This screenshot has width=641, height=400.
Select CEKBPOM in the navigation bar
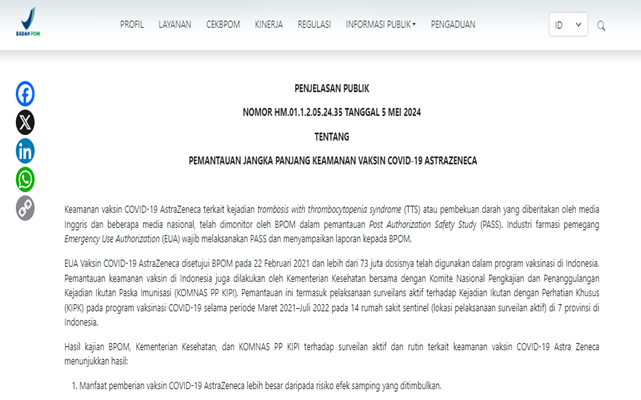pyautogui.click(x=223, y=24)
